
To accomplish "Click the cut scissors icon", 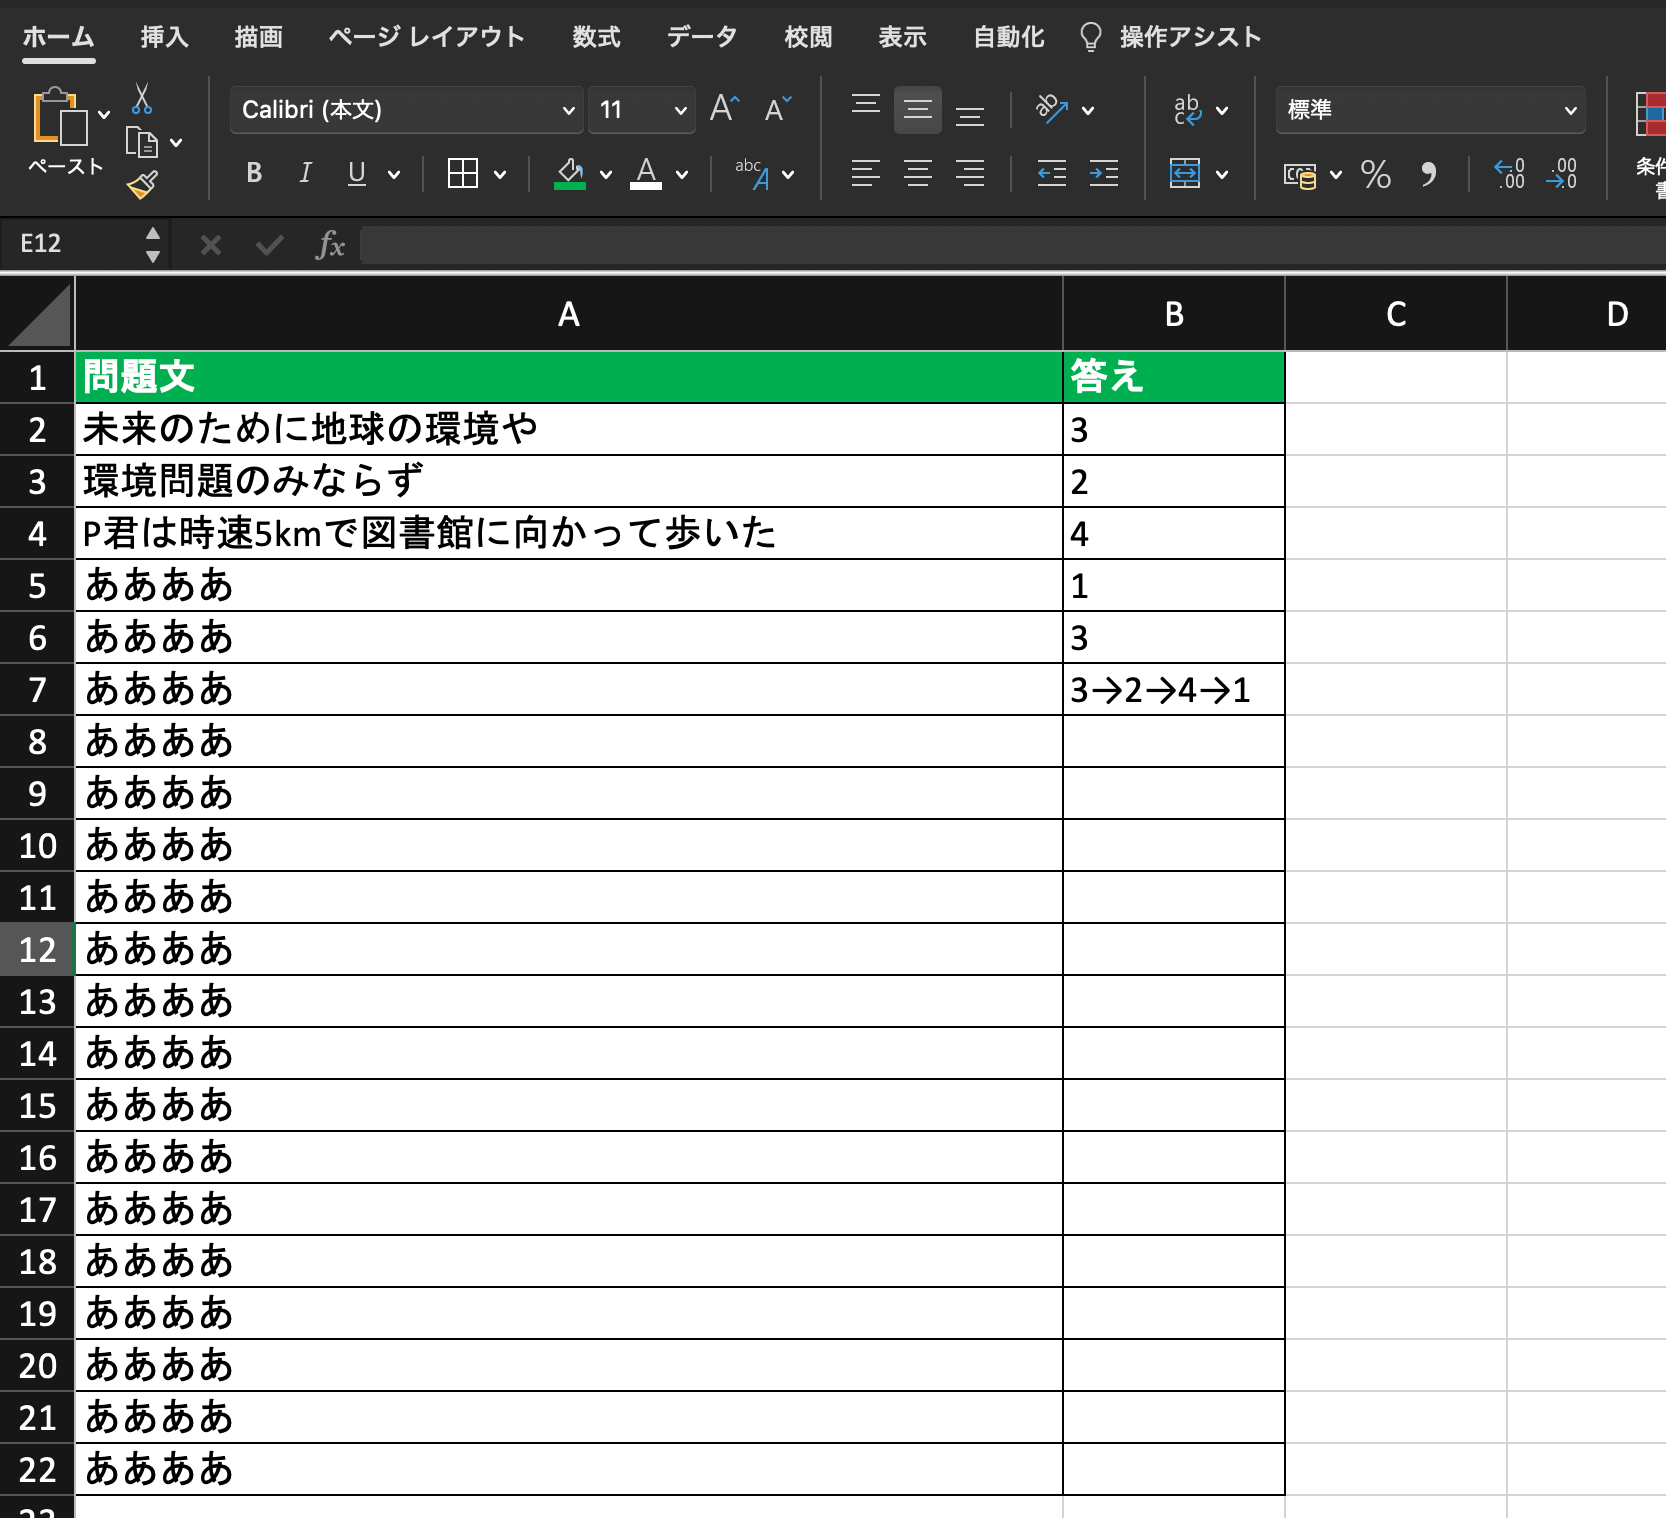I will 142,100.
